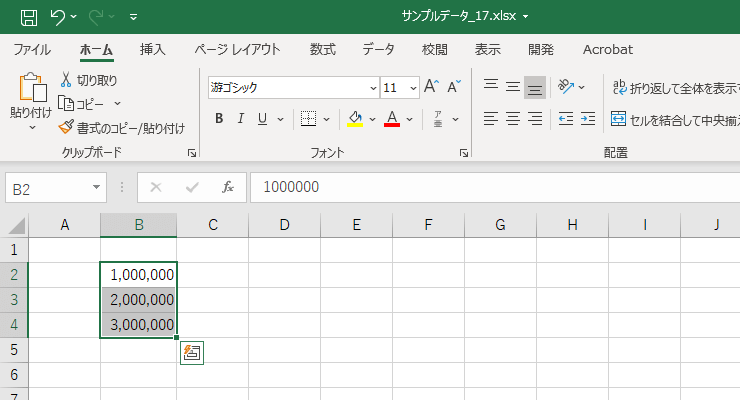Click the 貼り付け paste clipboard icon

coord(33,87)
